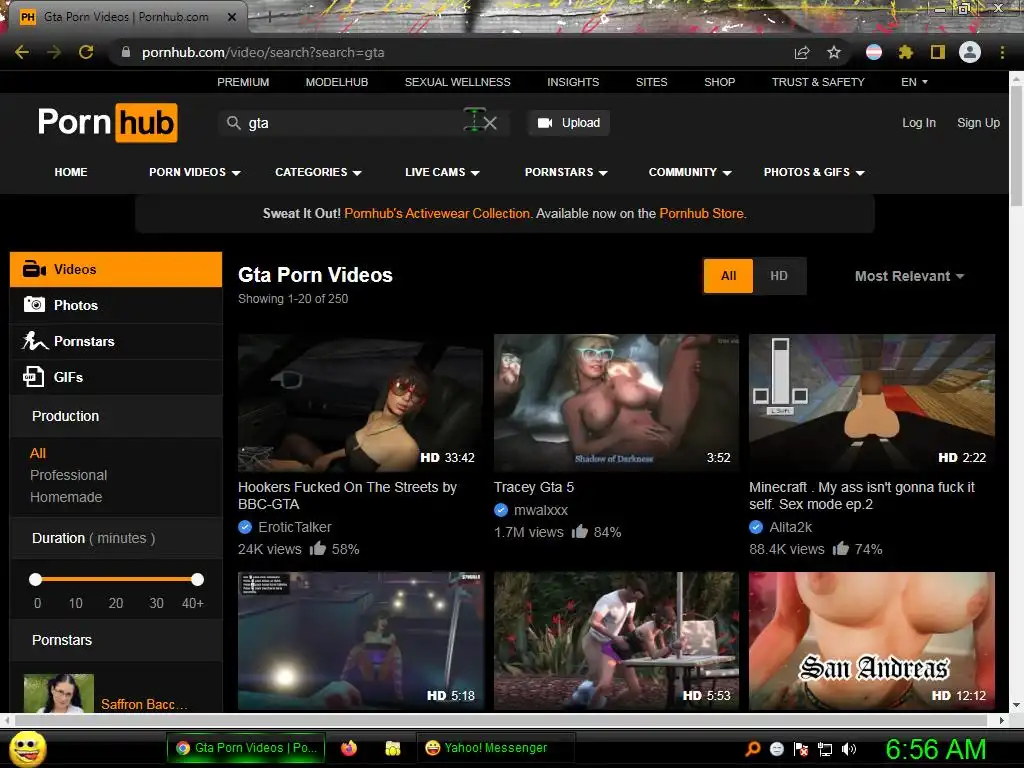This screenshot has height=768, width=1024.
Task: Select Pornstars in the left sidebar
Action: tap(116, 341)
